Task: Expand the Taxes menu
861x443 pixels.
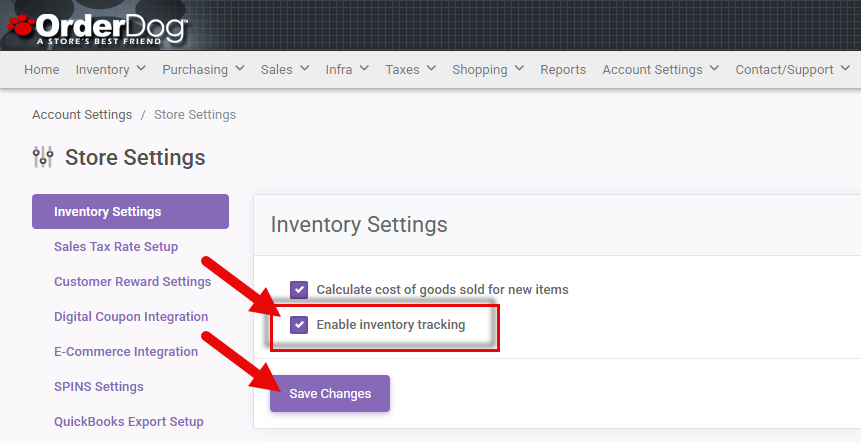Action: click(x=410, y=69)
